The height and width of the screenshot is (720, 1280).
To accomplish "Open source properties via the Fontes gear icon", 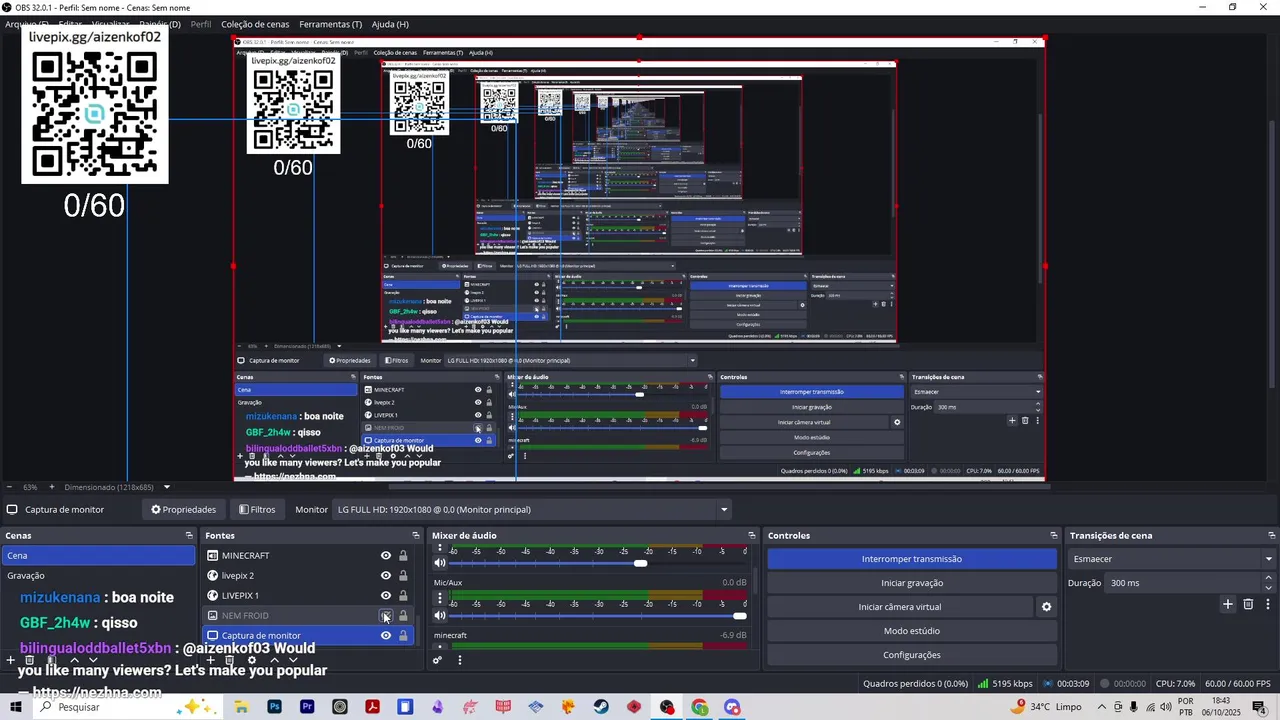I will 252,660.
